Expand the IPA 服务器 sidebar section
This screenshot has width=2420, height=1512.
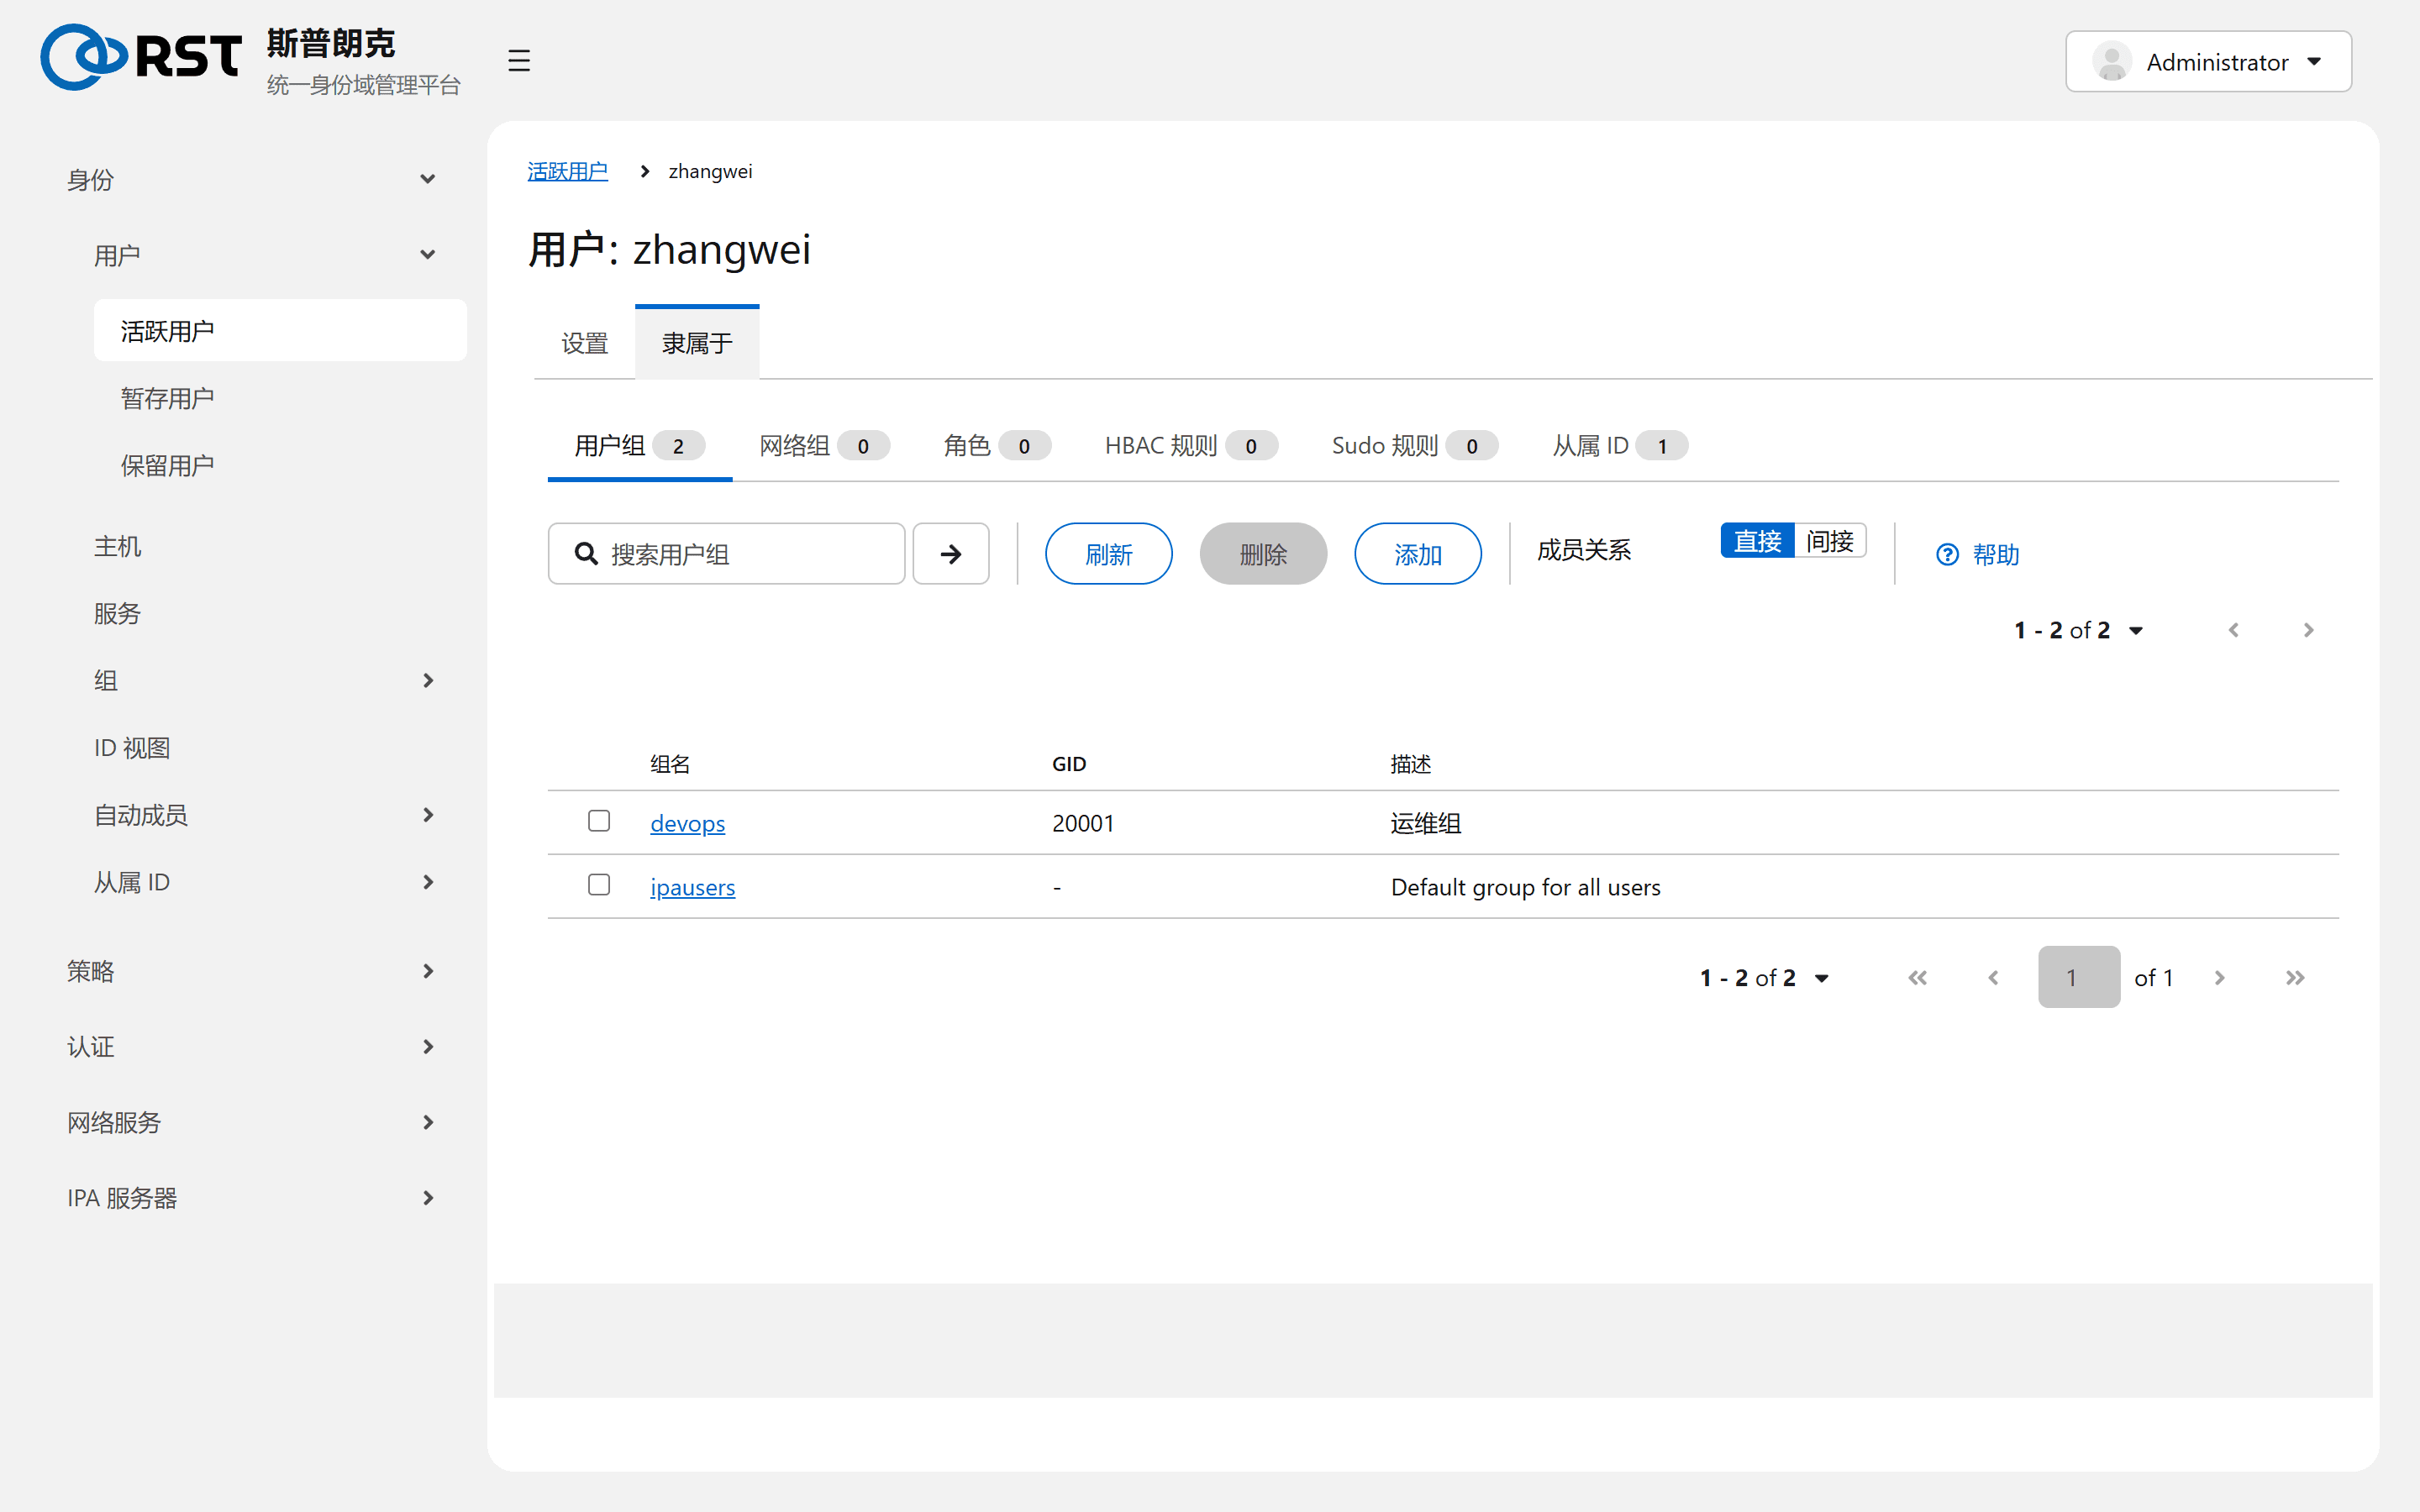pos(252,1198)
